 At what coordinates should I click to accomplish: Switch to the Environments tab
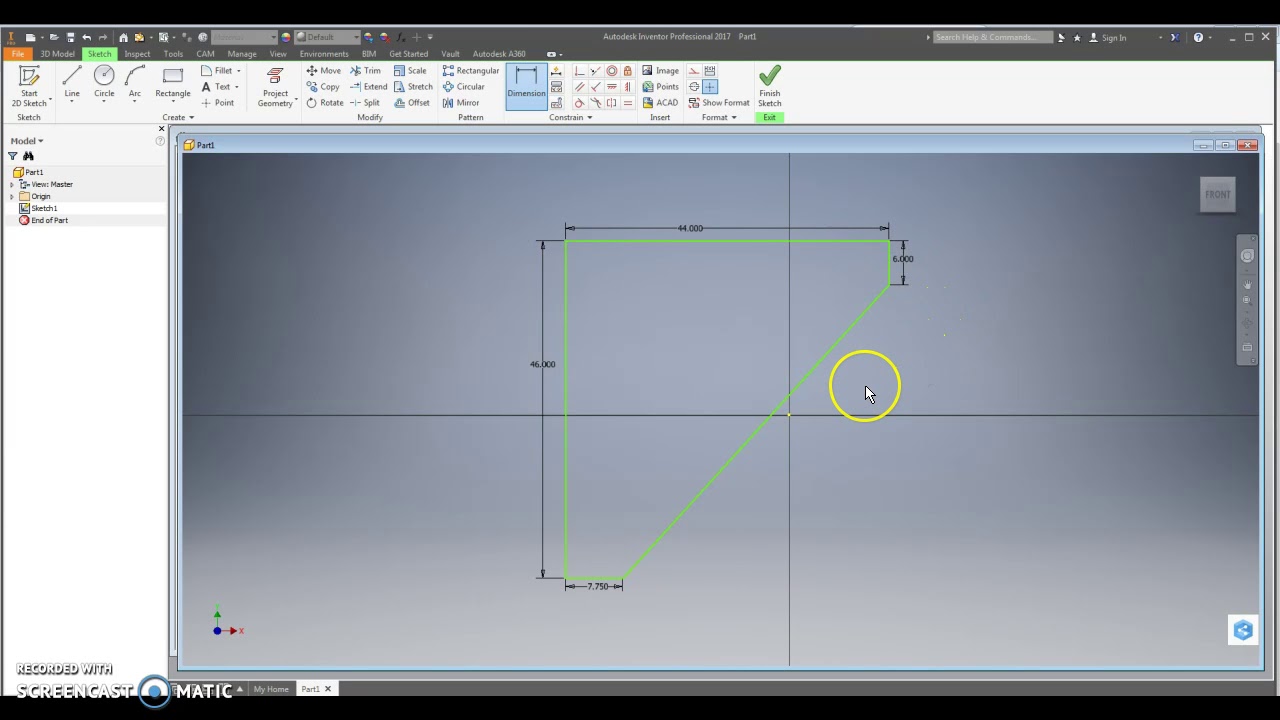pyautogui.click(x=324, y=54)
